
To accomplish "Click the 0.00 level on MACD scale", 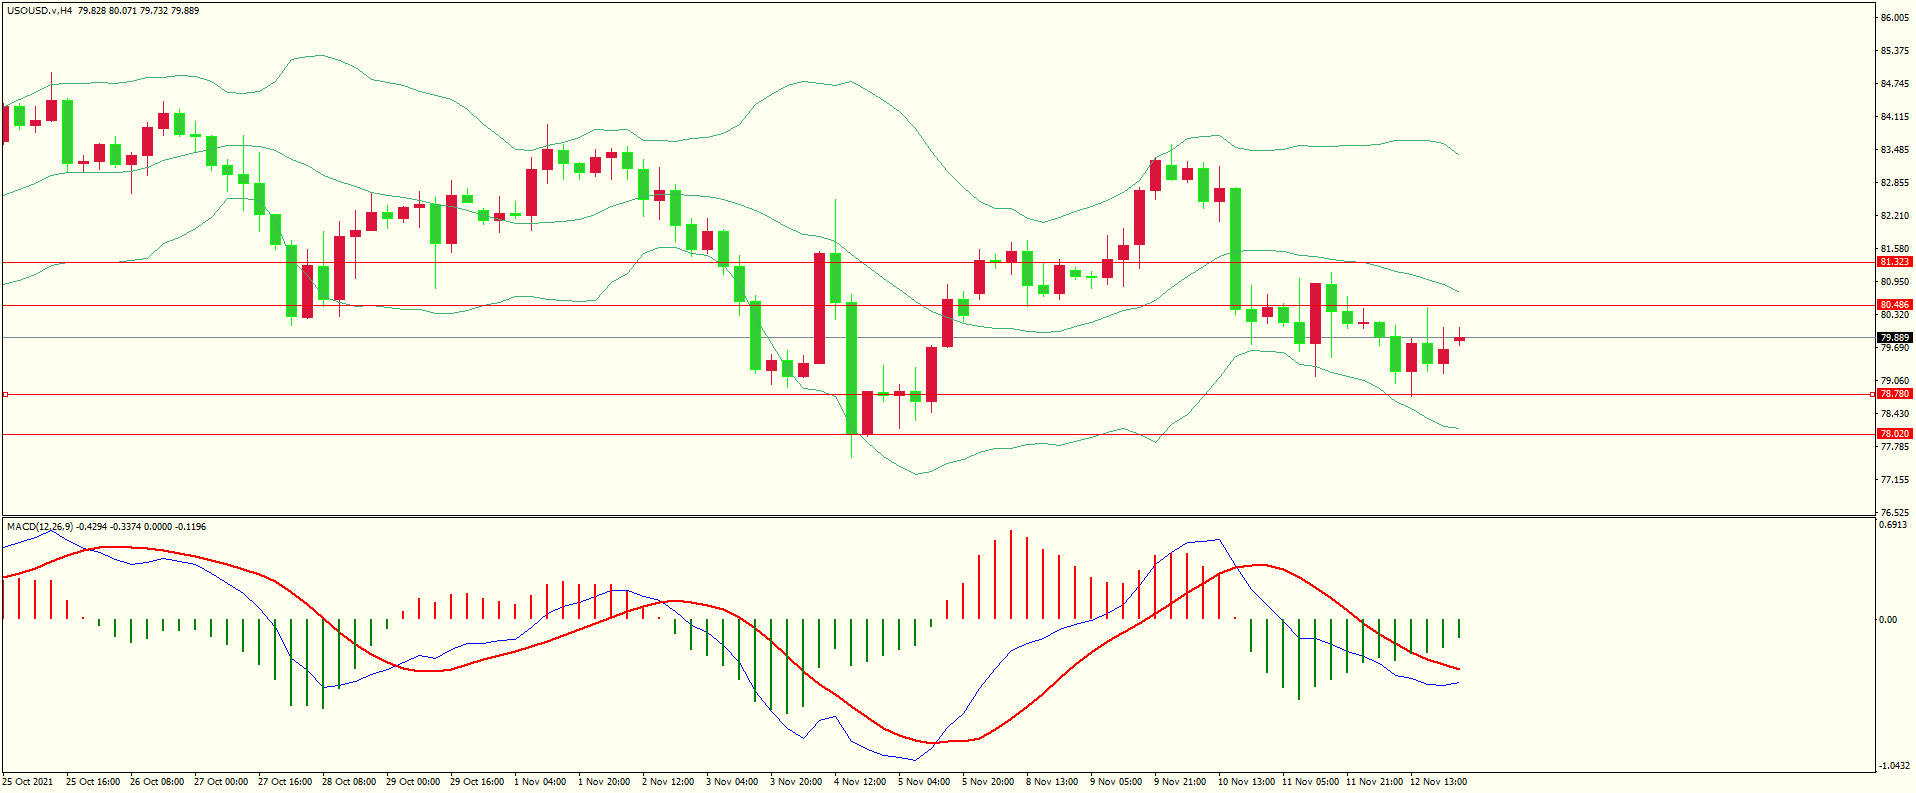I will click(1888, 620).
